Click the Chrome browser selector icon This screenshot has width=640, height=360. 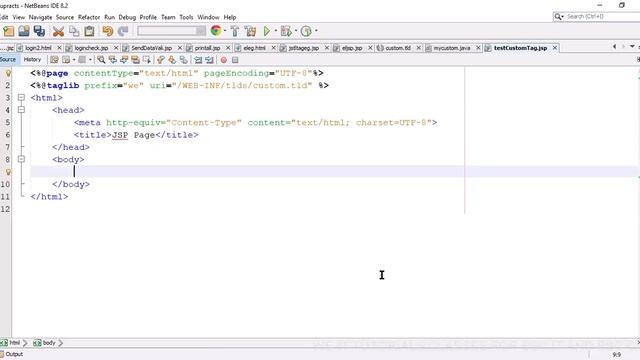pos(216,31)
